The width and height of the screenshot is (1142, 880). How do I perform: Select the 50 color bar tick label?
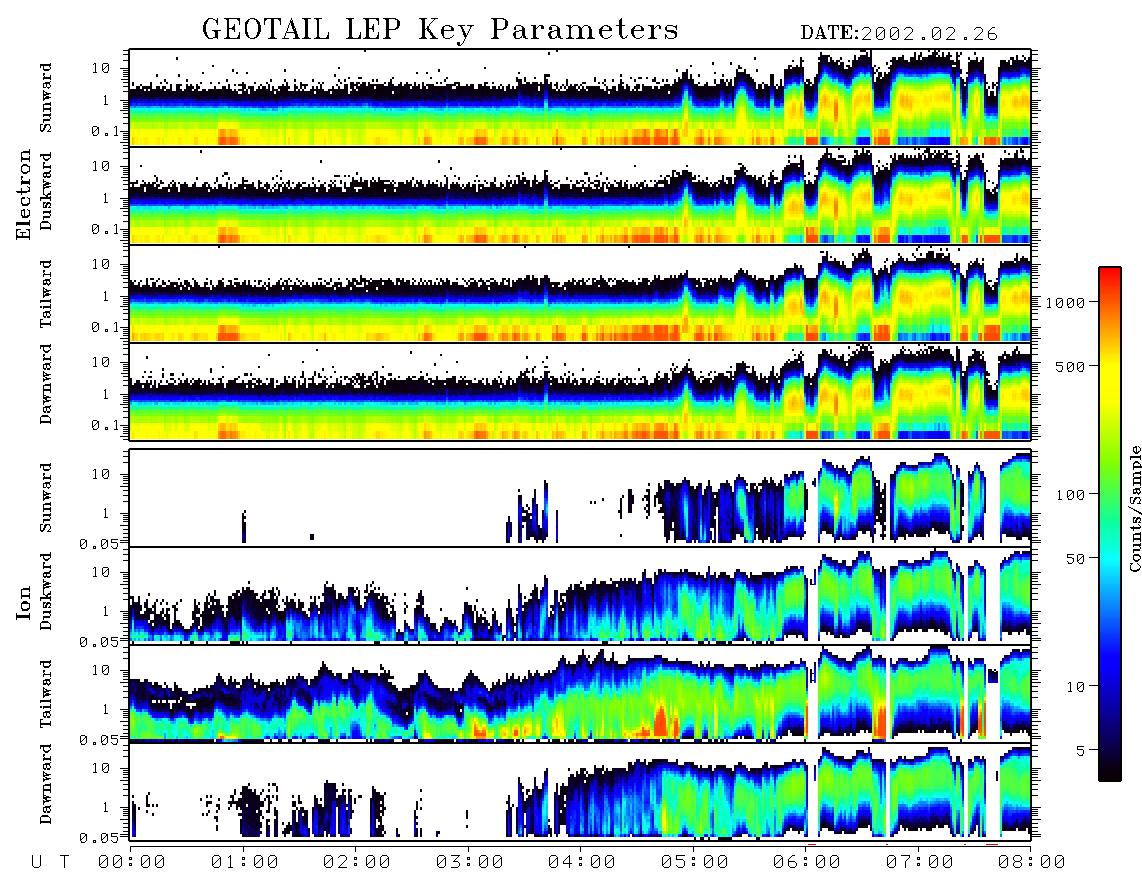click(1075, 559)
